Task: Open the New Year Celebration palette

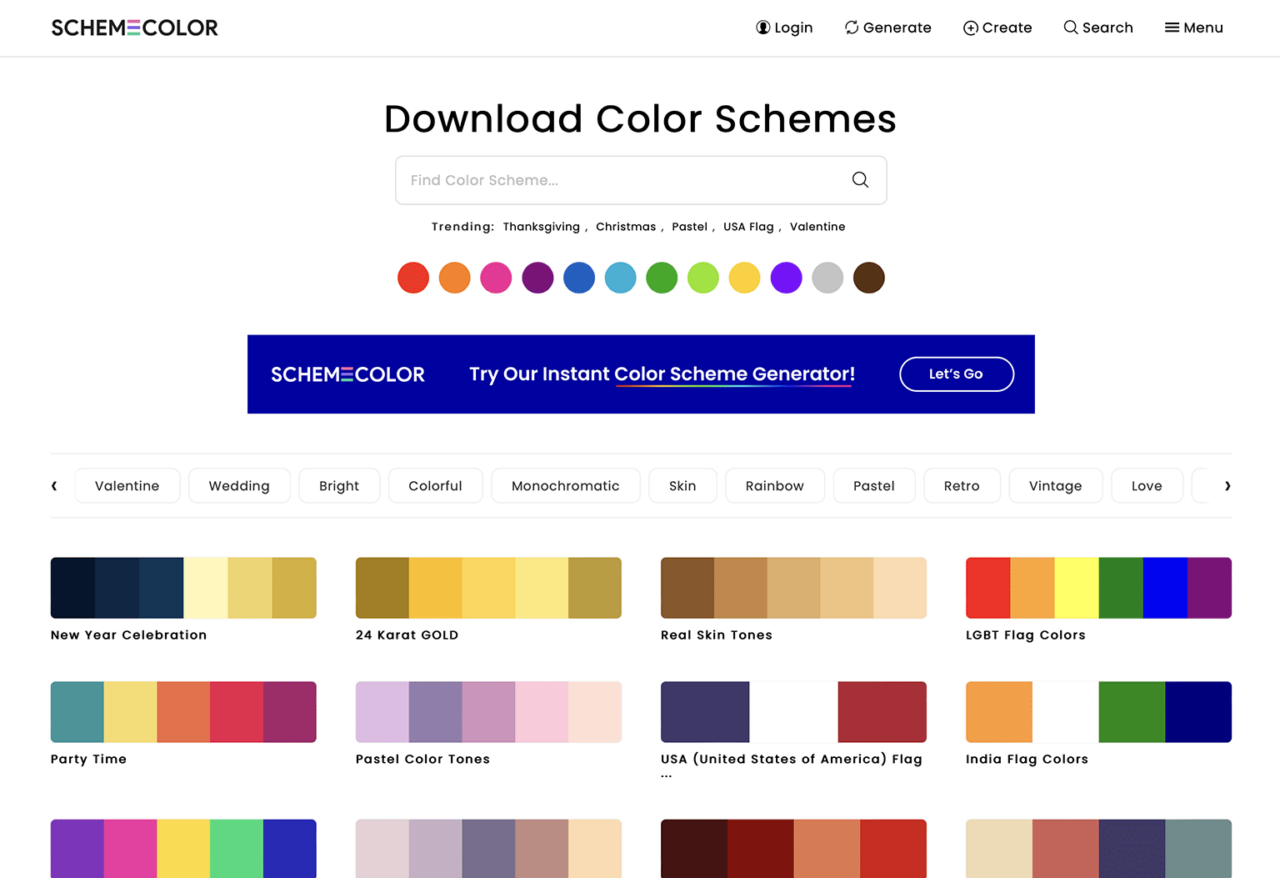Action: coord(184,588)
